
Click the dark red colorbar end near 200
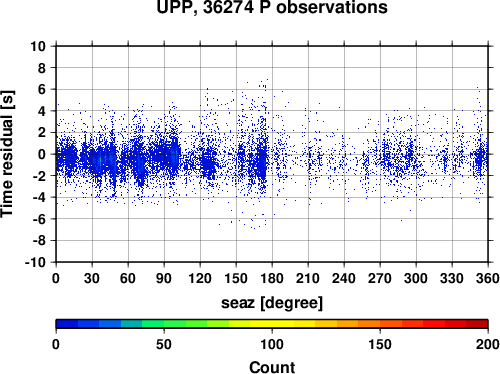click(477, 324)
